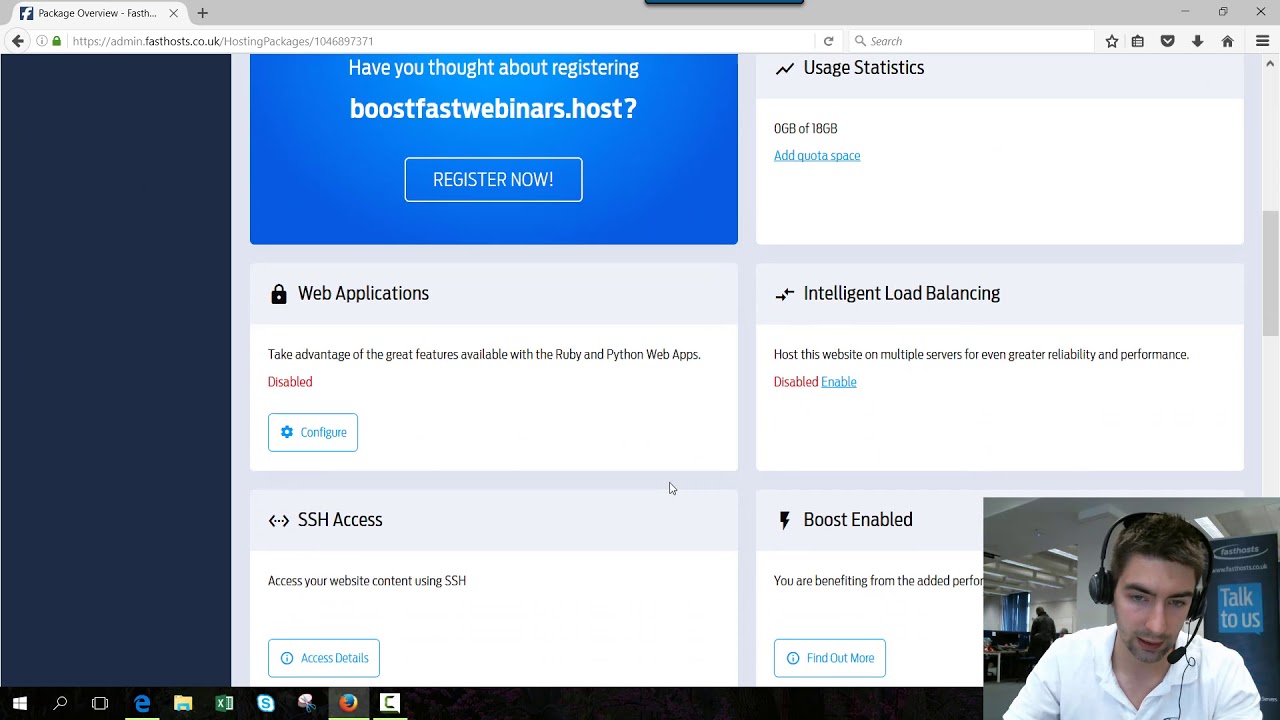Click the page vertical scrollbar thumb
Image resolution: width=1280 pixels, height=720 pixels.
tap(1270, 272)
